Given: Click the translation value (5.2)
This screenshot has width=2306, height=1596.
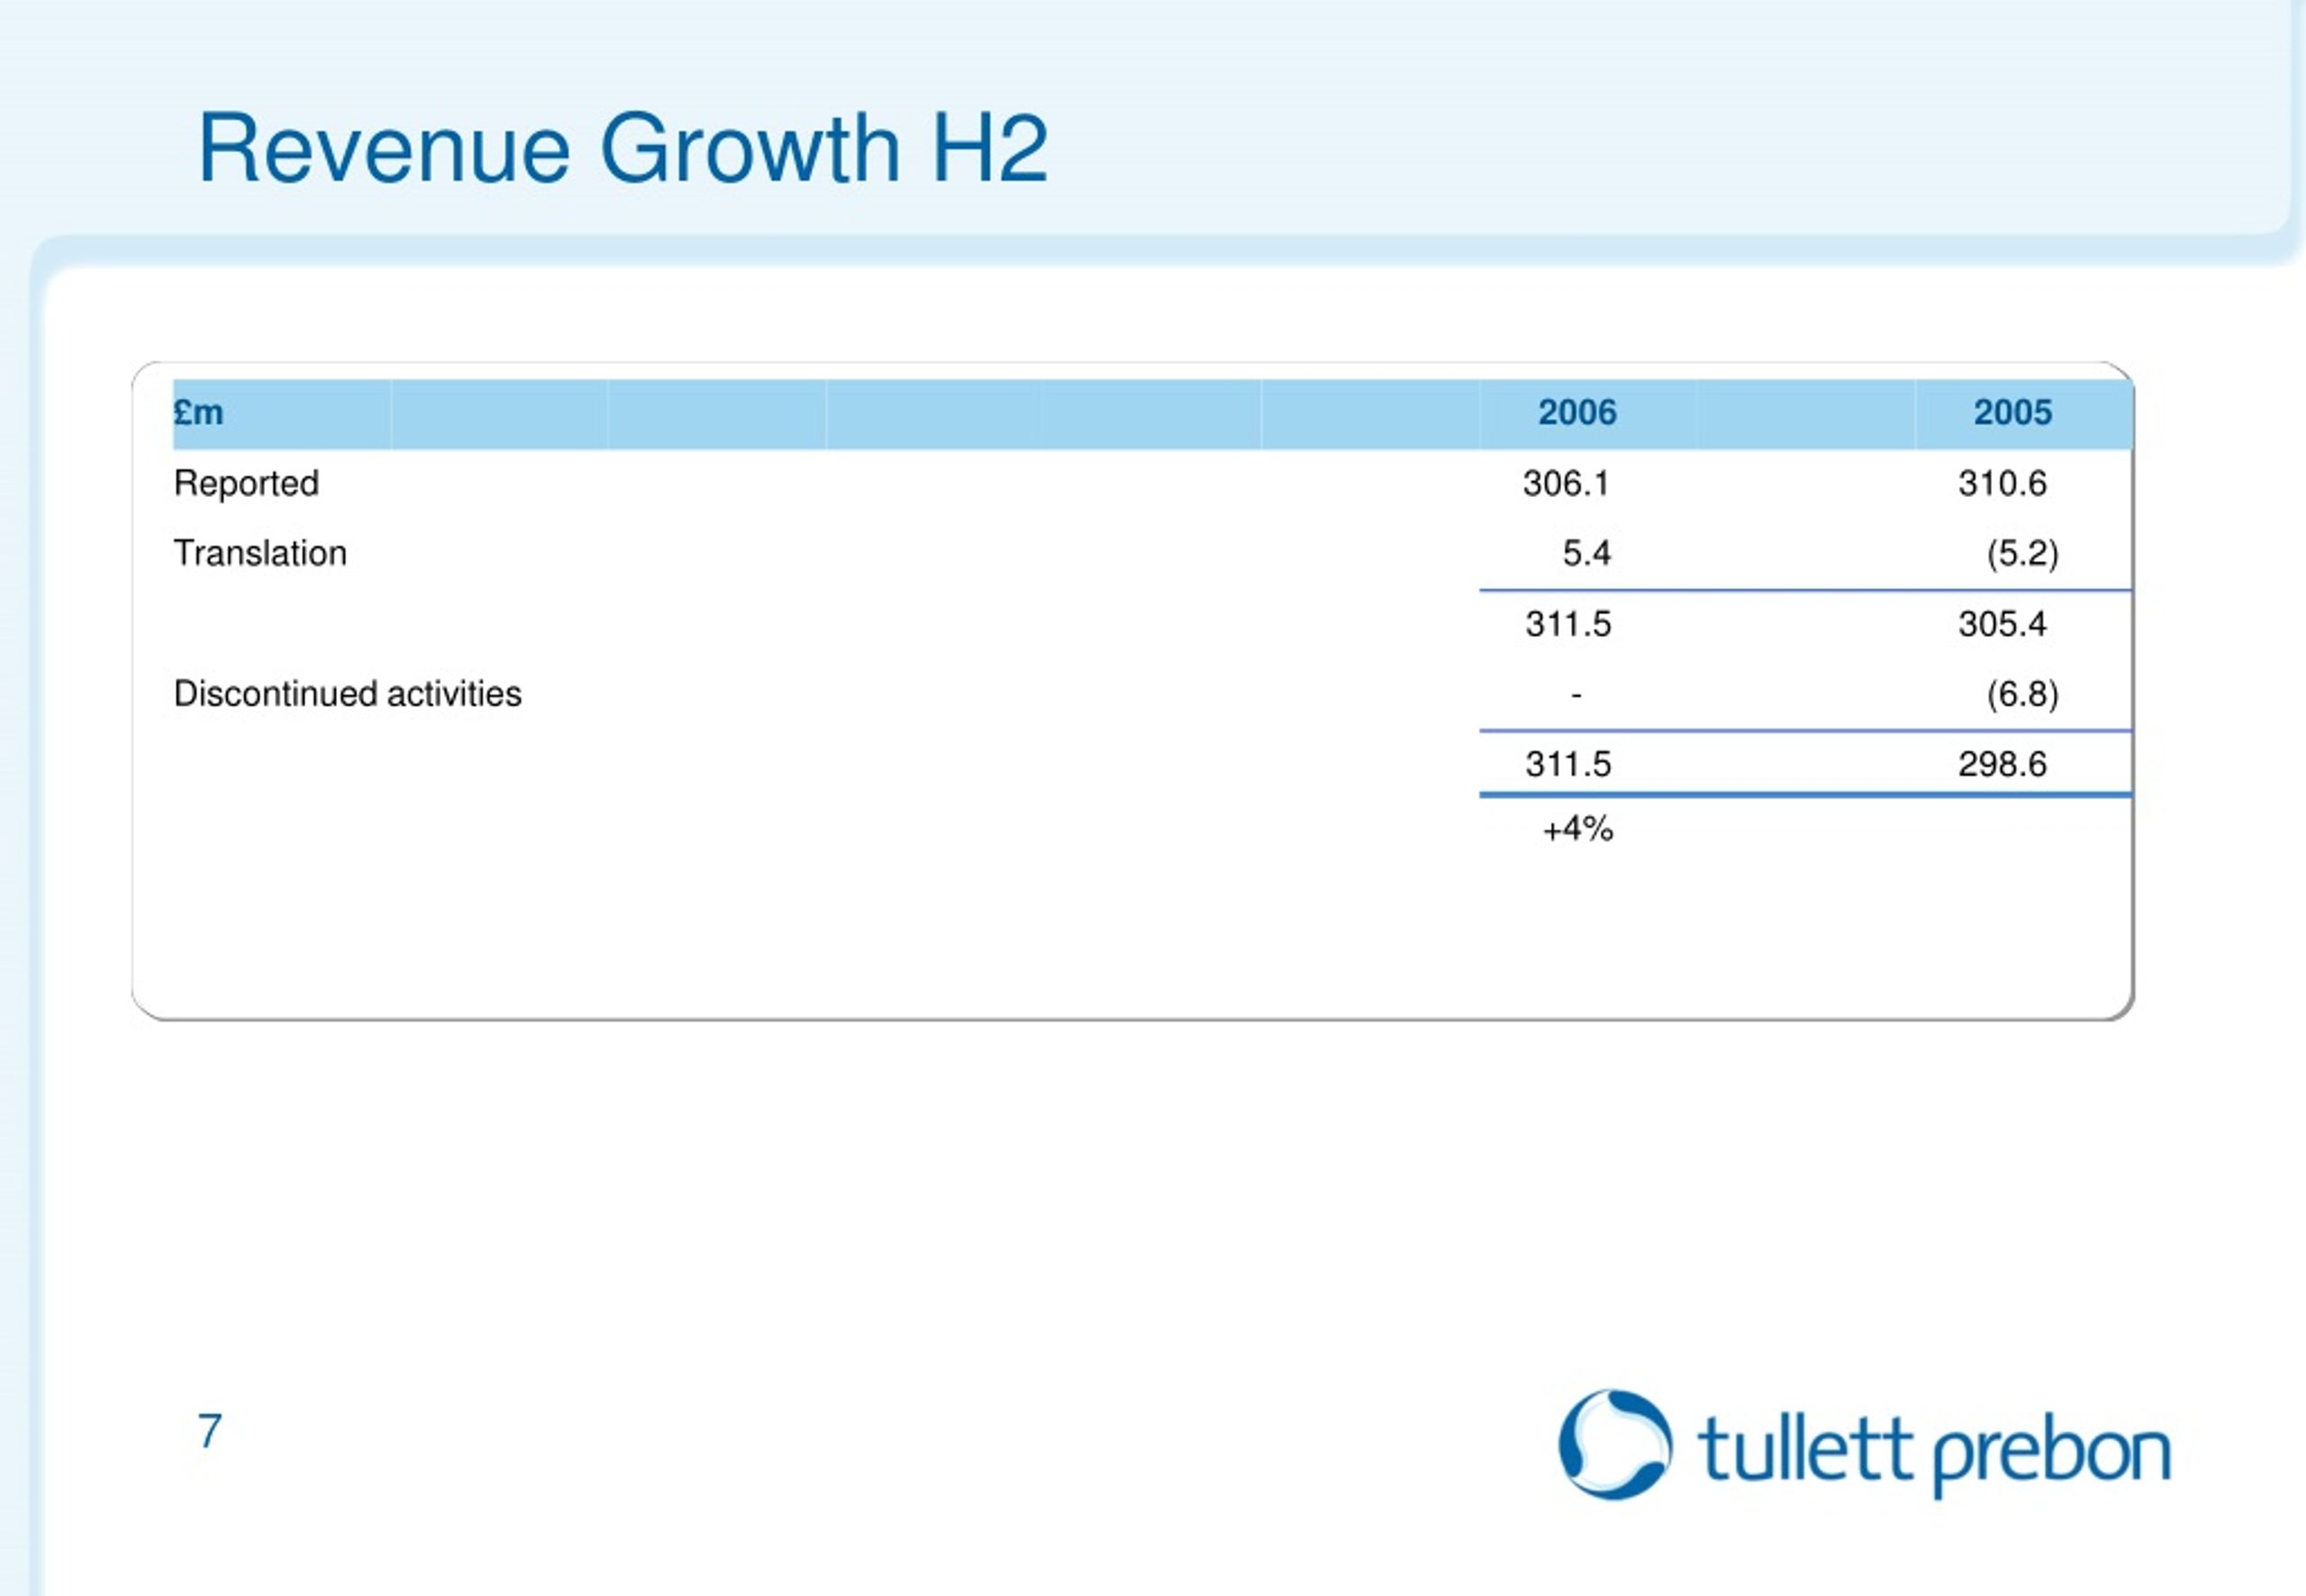Looking at the screenshot, I should [x=2022, y=554].
